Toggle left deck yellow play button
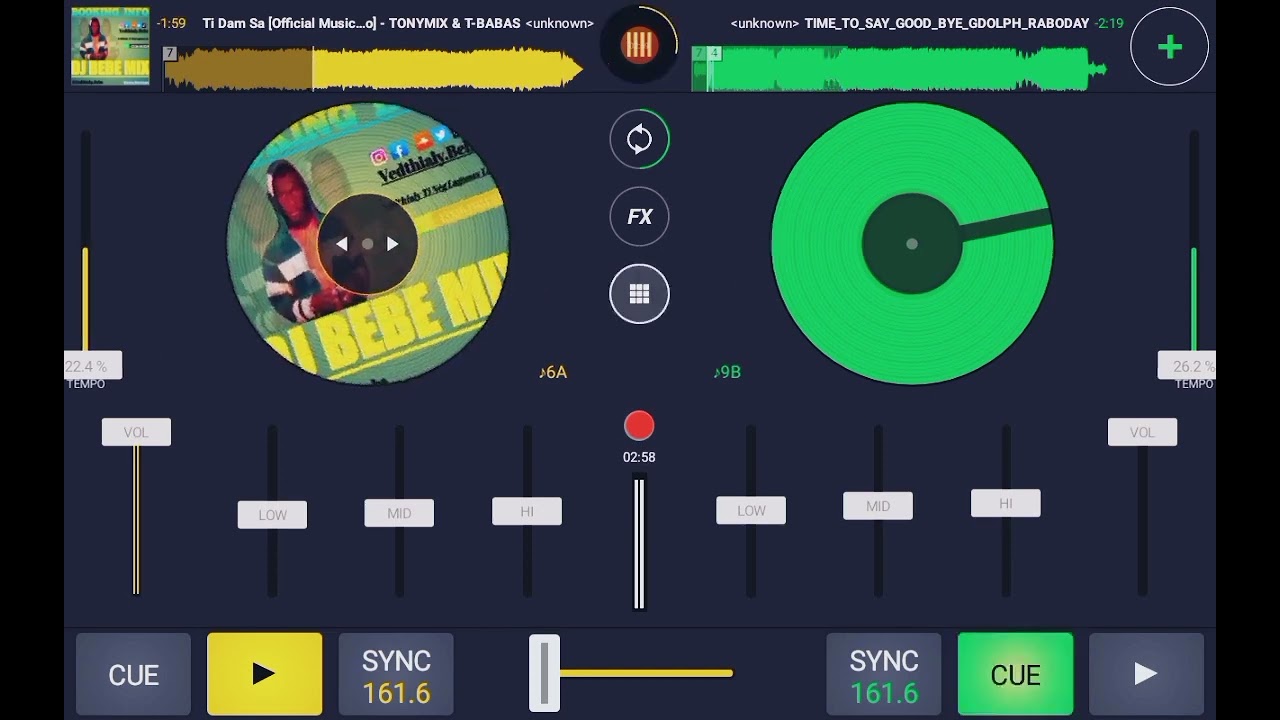The image size is (1280, 720). [x=265, y=674]
